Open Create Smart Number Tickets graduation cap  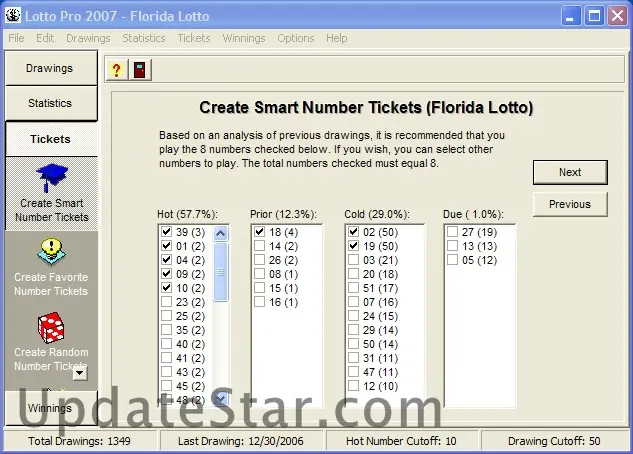tap(52, 178)
